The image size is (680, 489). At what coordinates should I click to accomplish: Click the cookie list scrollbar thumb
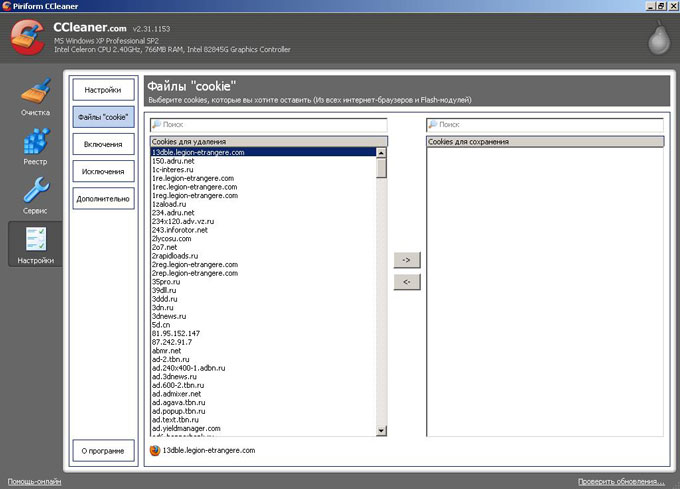pyautogui.click(x=381, y=168)
